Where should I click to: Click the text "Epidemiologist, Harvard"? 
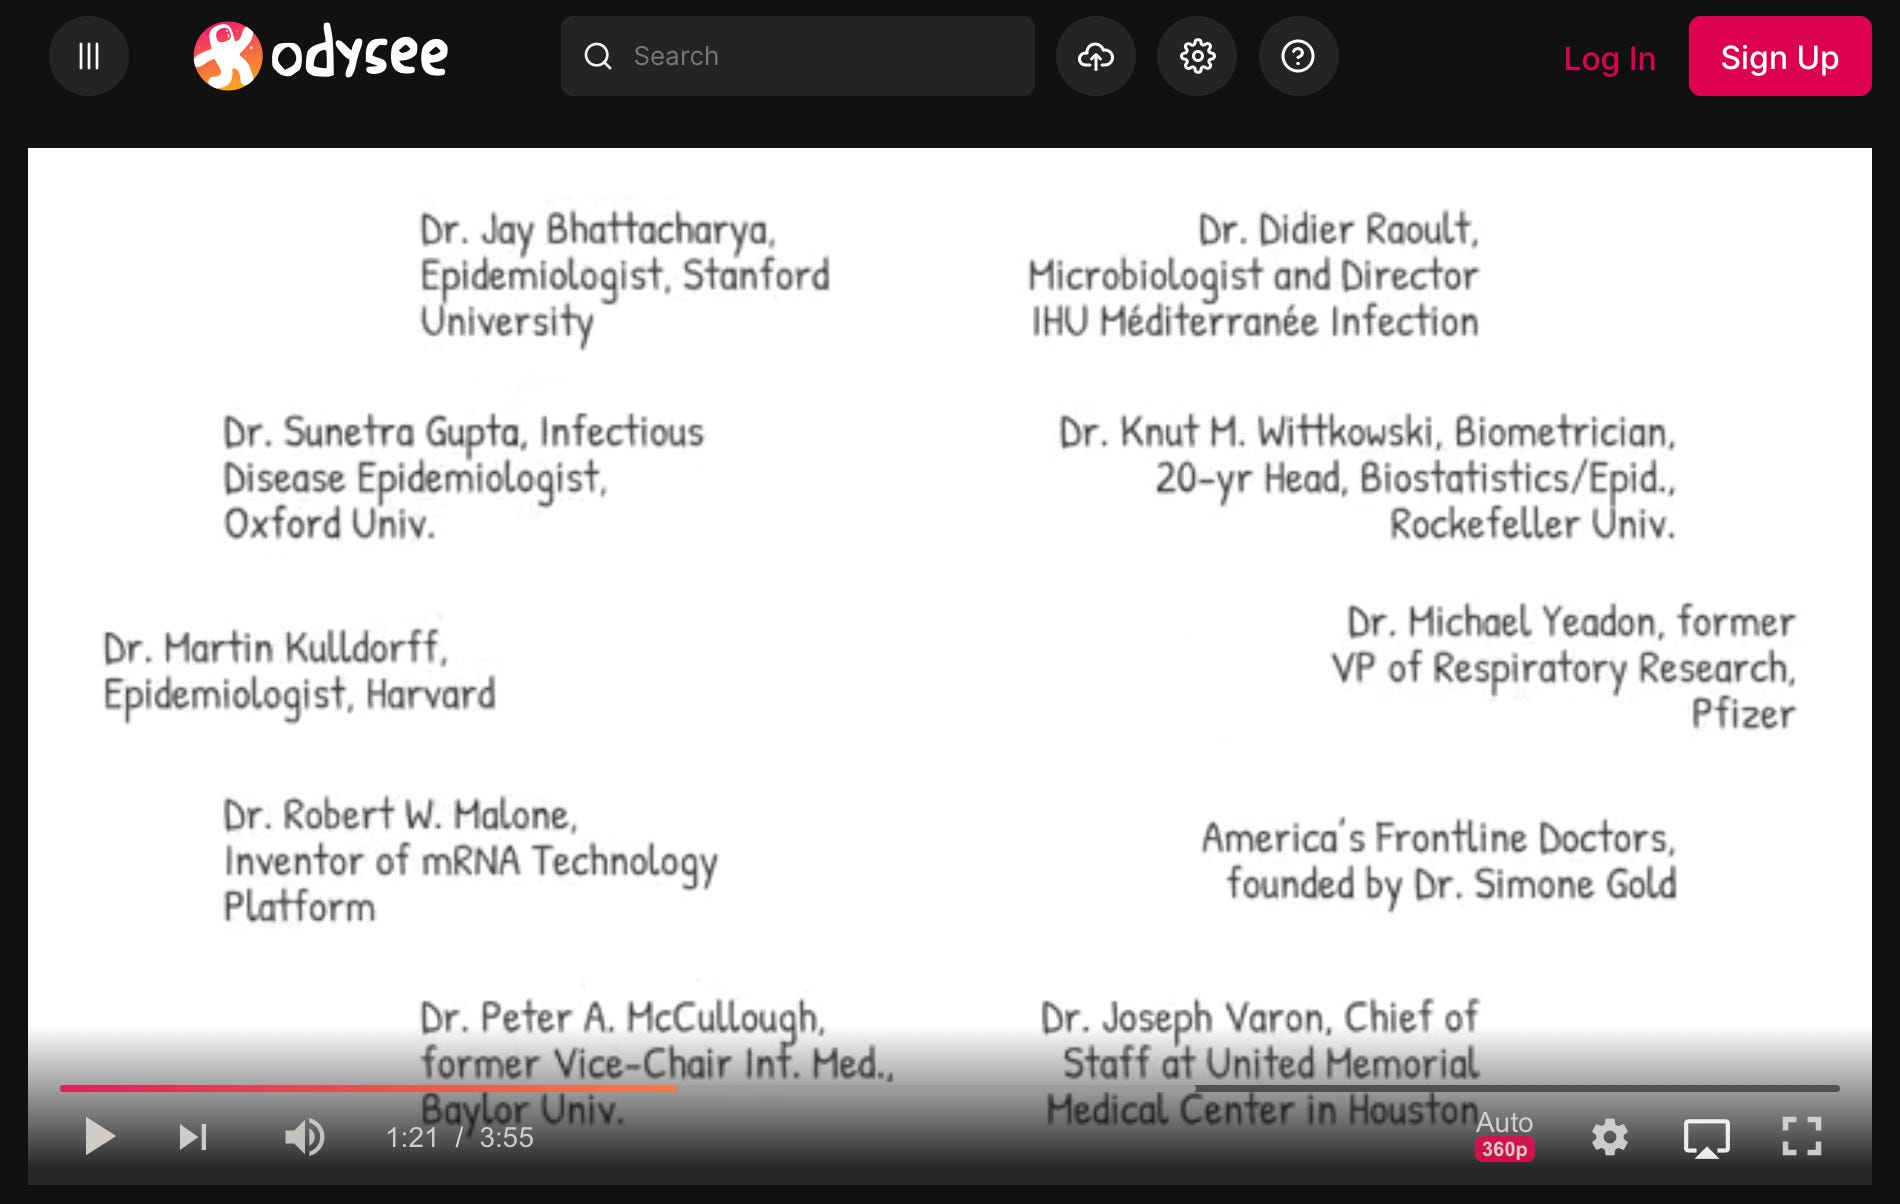click(x=300, y=695)
